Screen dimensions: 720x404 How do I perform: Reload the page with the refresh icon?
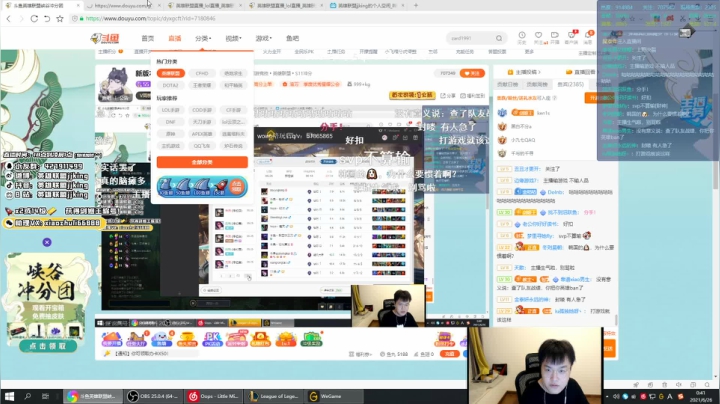coord(34,18)
